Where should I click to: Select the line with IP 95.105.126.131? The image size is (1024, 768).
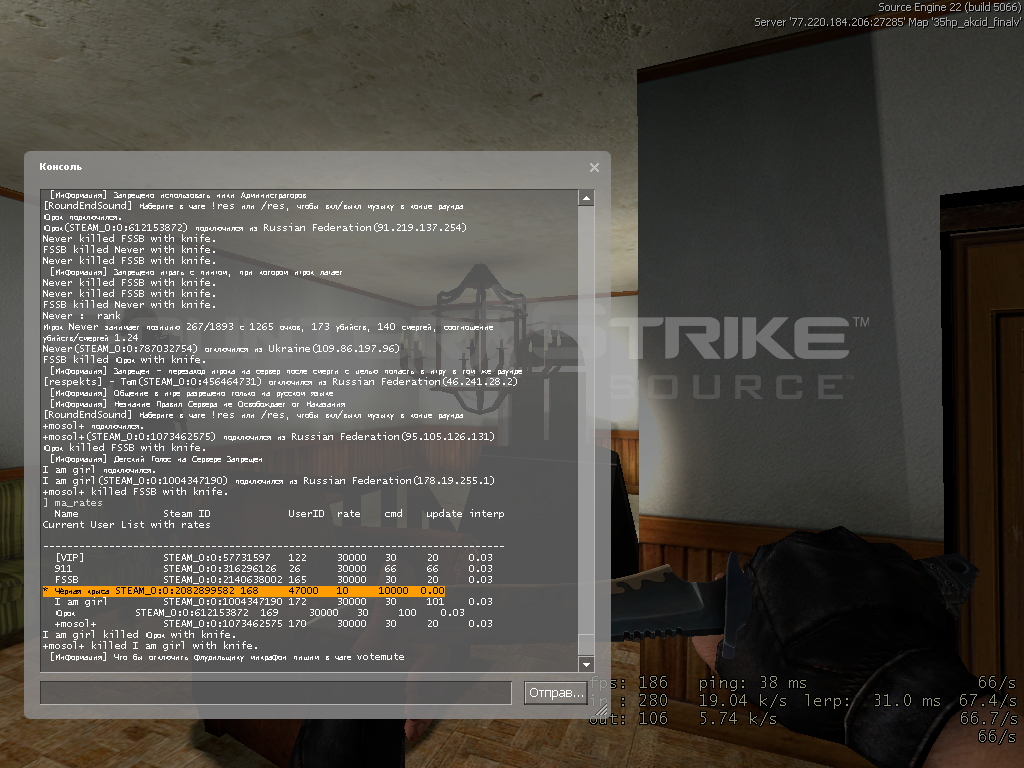[x=268, y=437]
